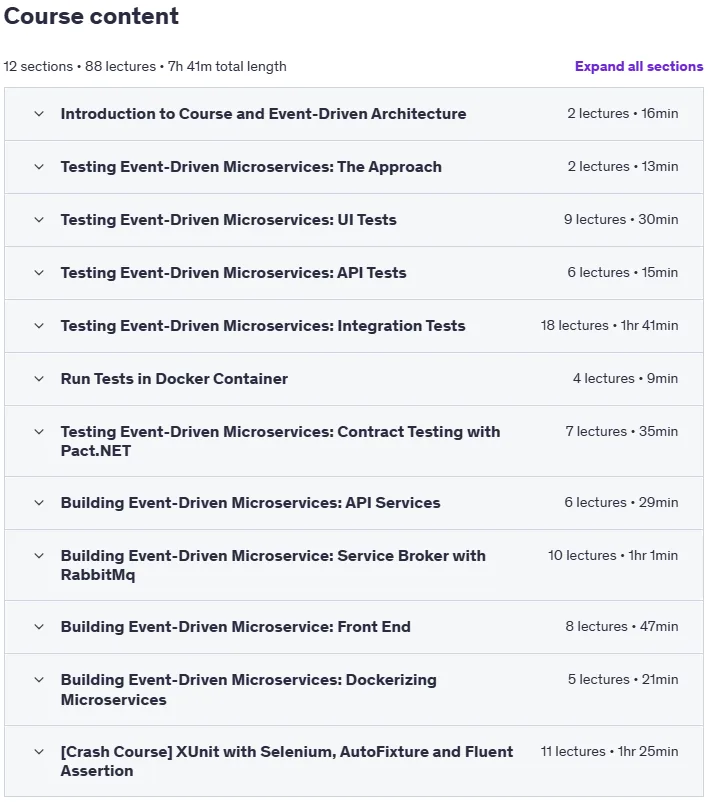Click Expand all sections link
The width and height of the screenshot is (710, 802).
click(x=639, y=66)
